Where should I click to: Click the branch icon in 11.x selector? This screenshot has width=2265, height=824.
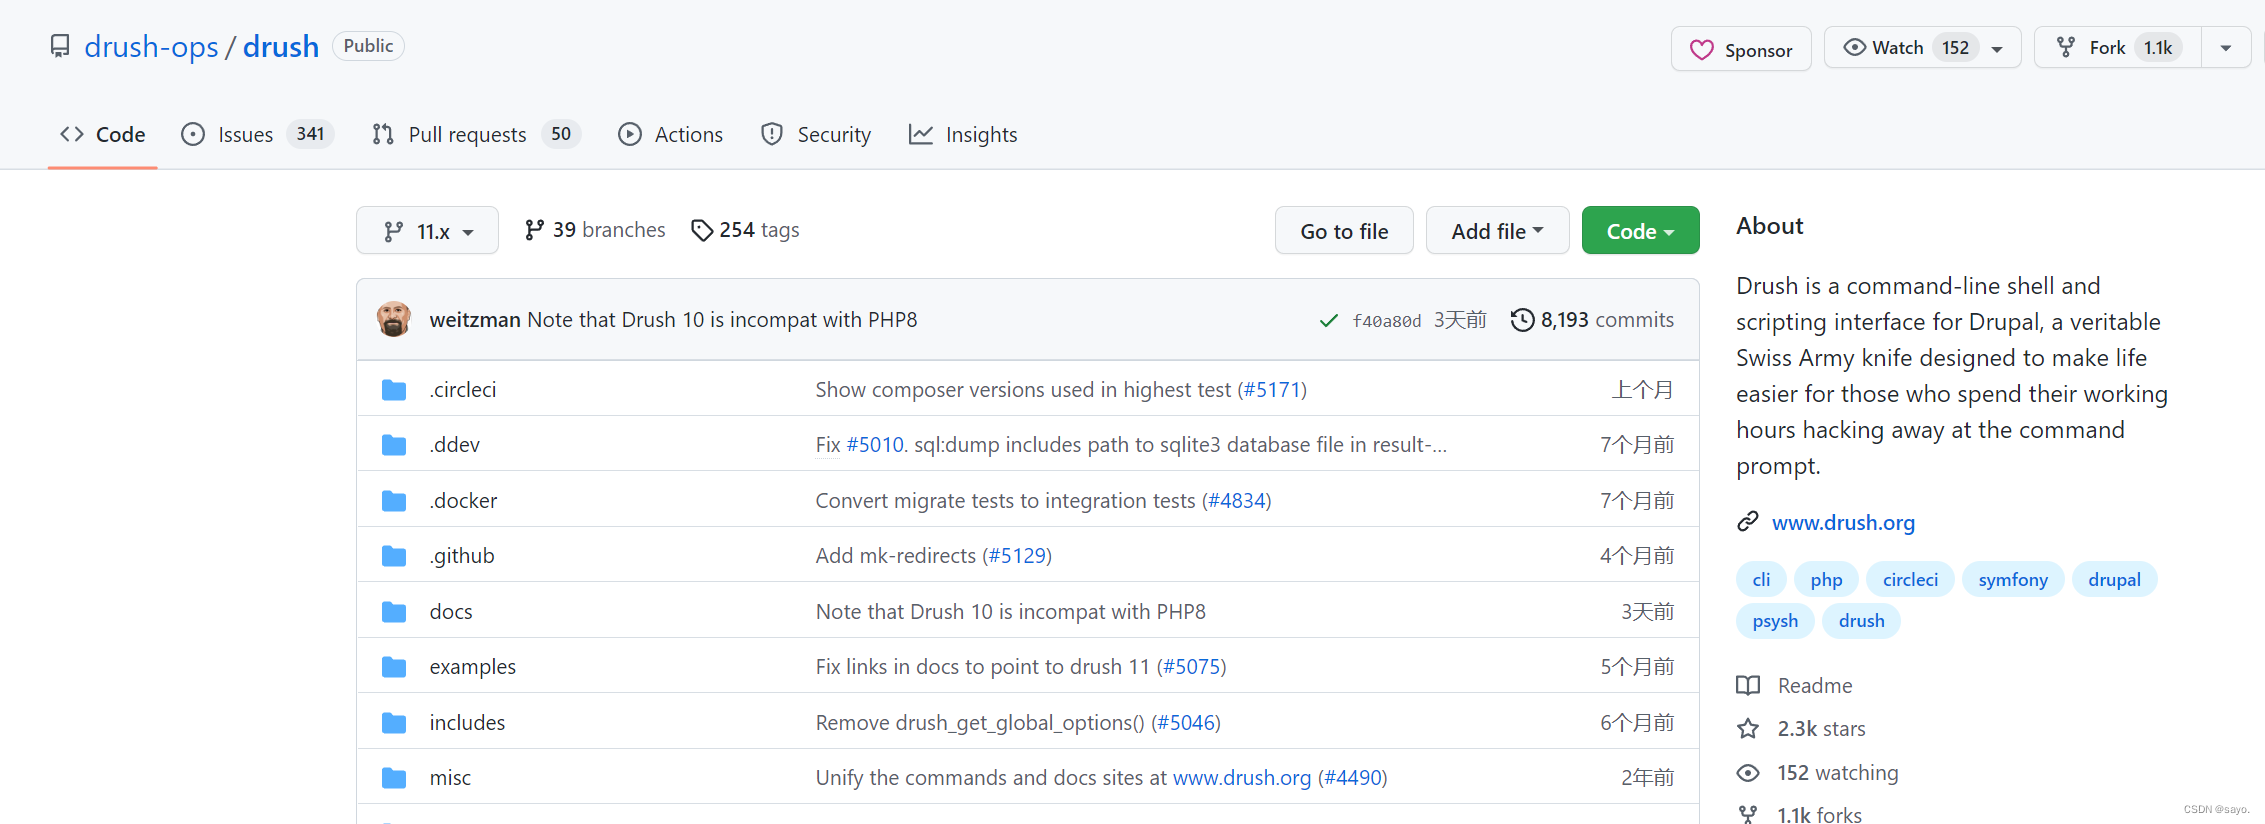click(x=394, y=232)
